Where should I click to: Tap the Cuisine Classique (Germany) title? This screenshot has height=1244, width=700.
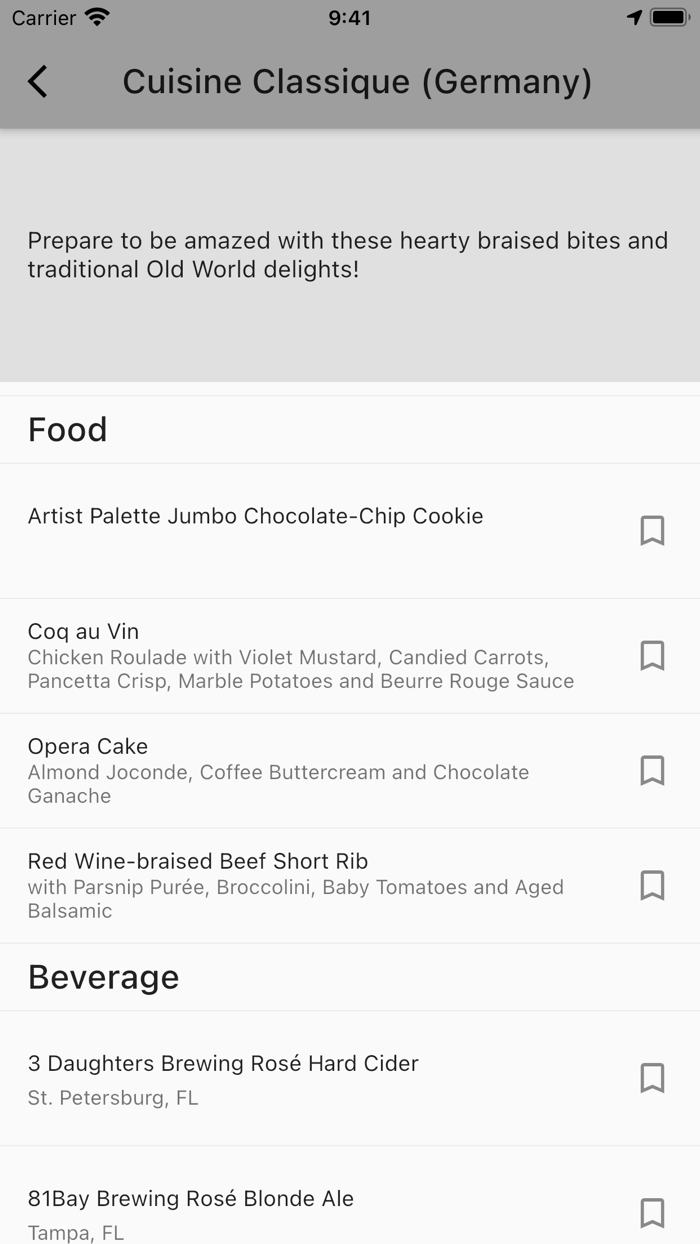[x=357, y=81]
